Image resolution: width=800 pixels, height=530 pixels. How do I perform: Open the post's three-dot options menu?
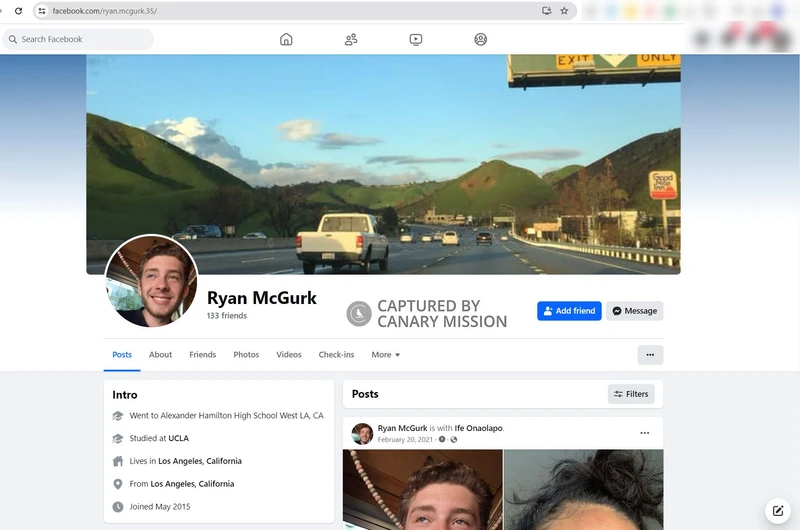[645, 433]
